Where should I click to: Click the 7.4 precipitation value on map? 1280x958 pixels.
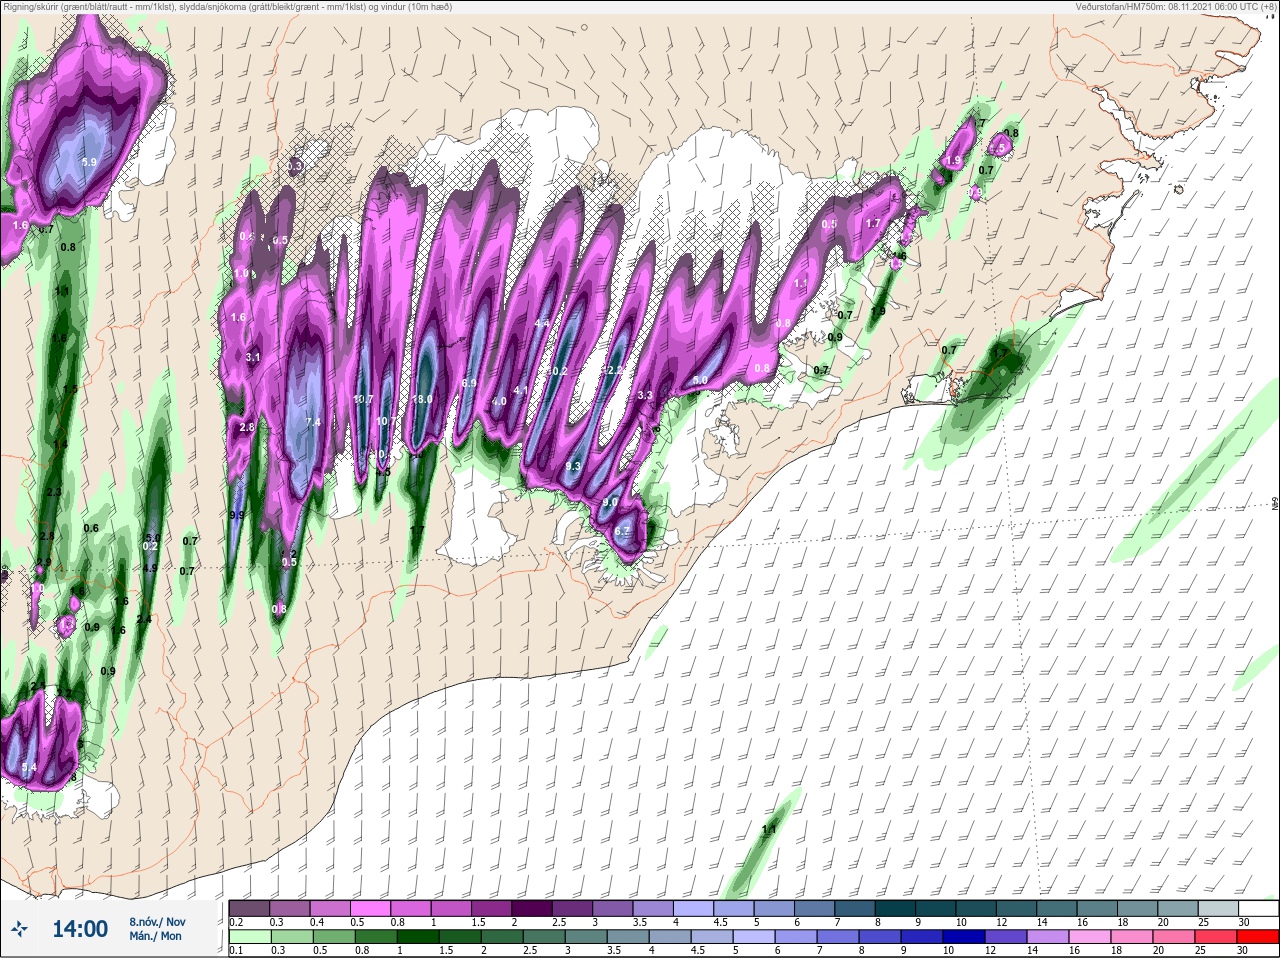click(313, 423)
